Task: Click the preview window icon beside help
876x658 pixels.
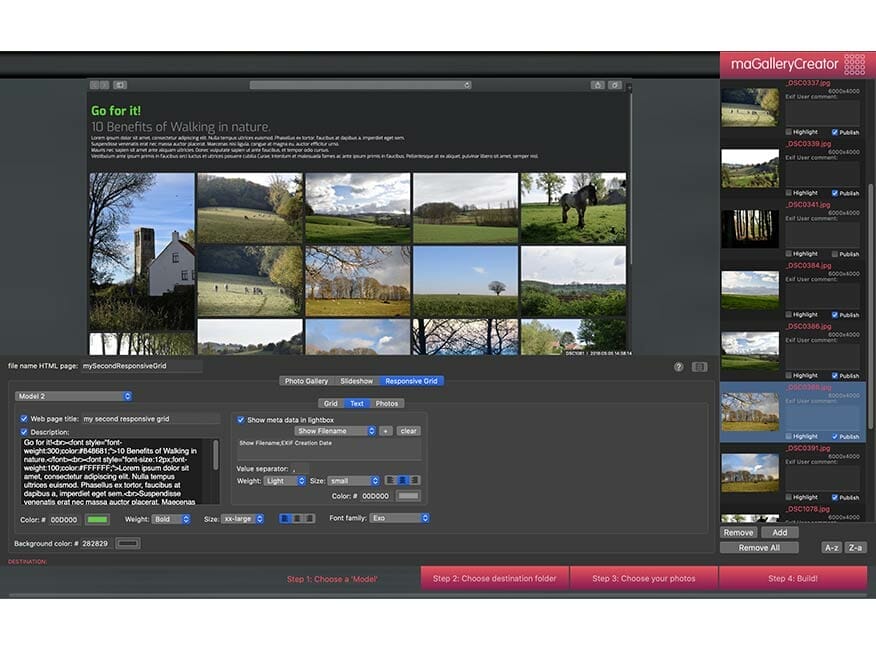Action: (699, 367)
